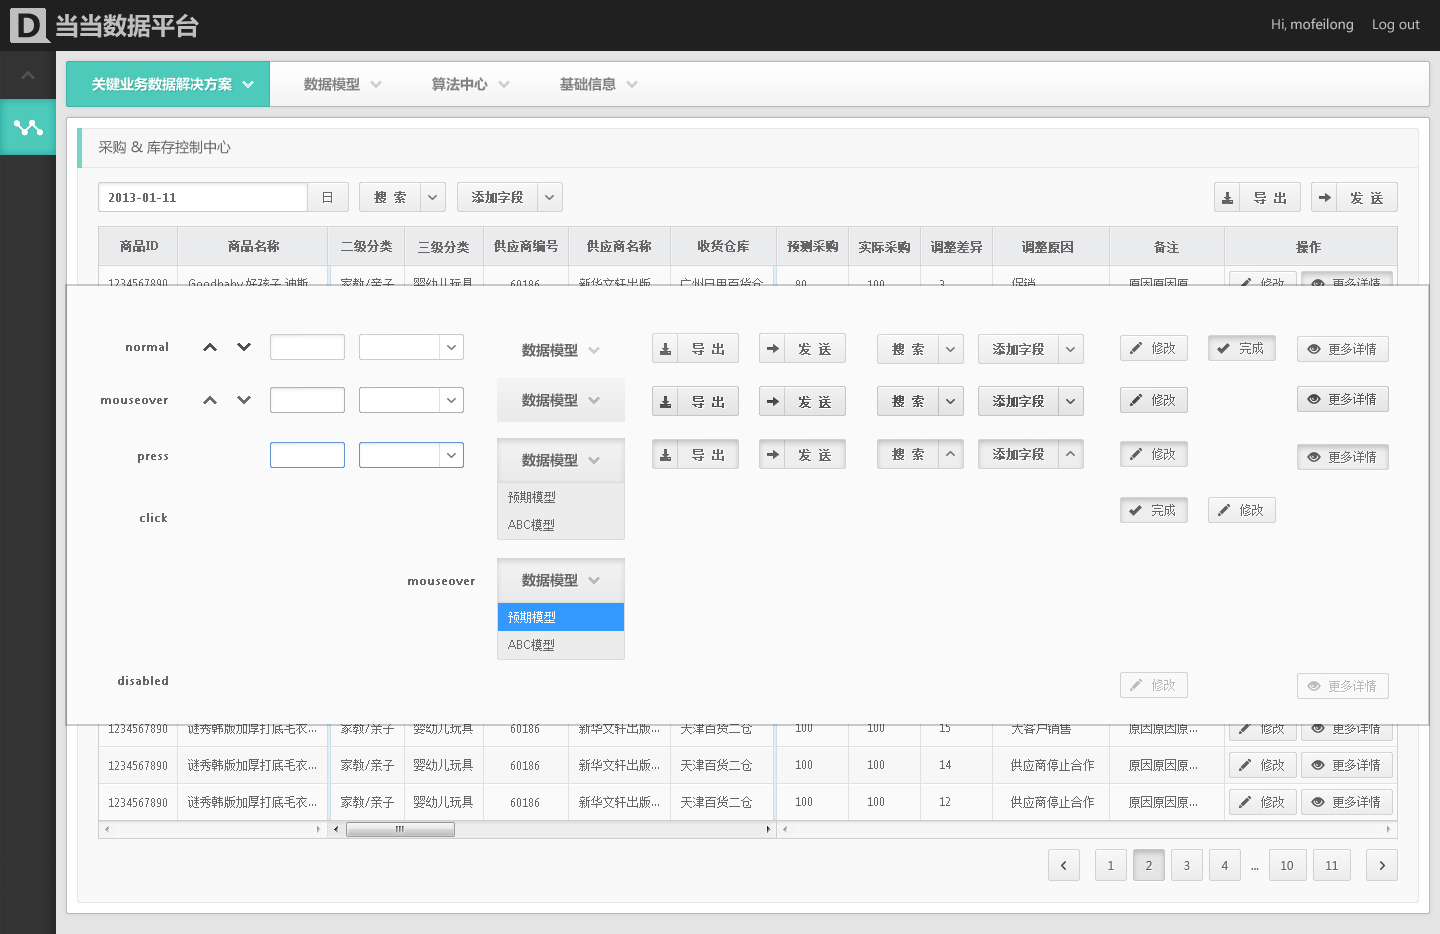The image size is (1440, 934).
Task: Click the up chevron in the normal row
Action: coord(210,347)
